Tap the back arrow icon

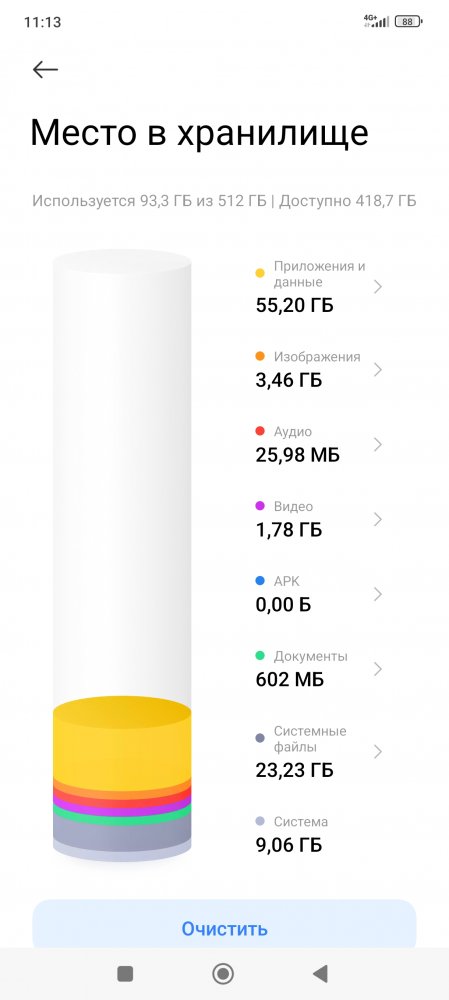pyautogui.click(x=45, y=70)
